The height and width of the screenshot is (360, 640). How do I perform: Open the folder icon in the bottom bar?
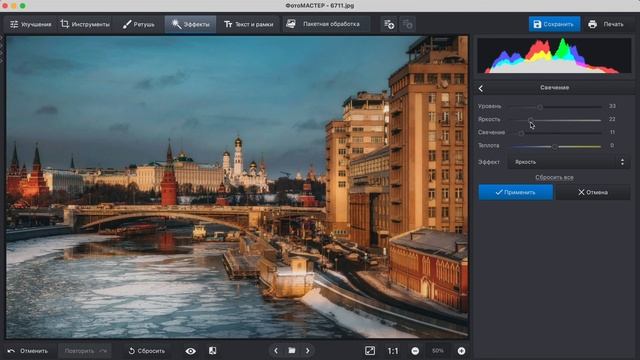pyautogui.click(x=292, y=351)
